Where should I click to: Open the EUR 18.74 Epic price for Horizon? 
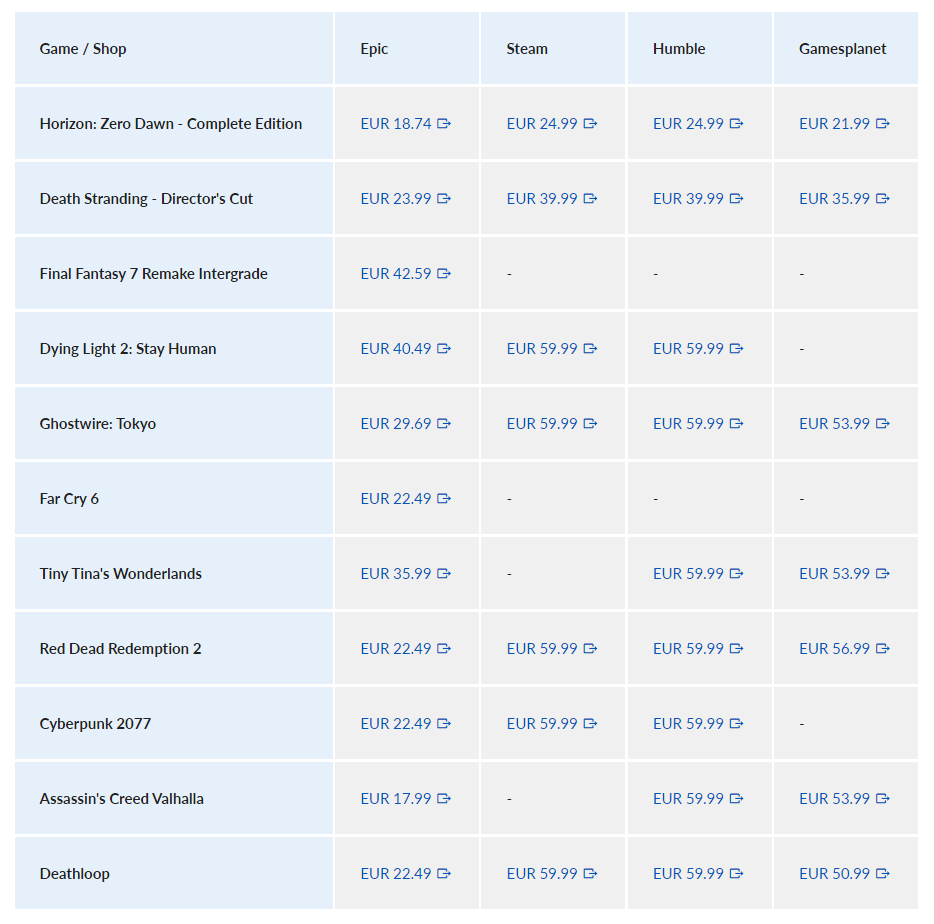click(396, 124)
